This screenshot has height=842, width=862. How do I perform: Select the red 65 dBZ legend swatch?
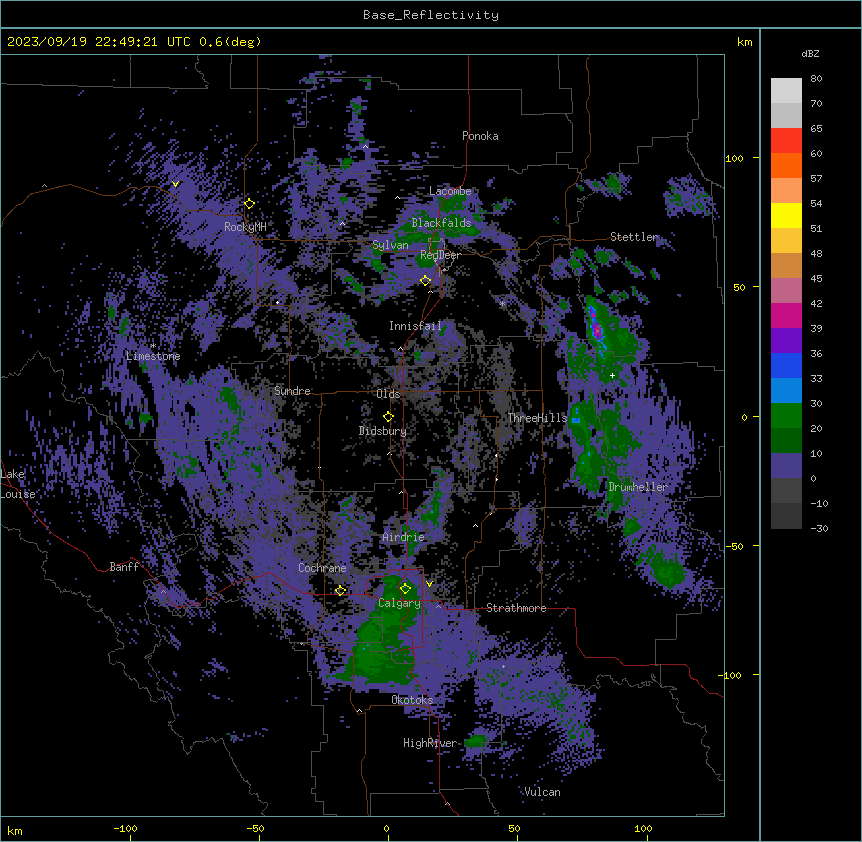tap(786, 141)
